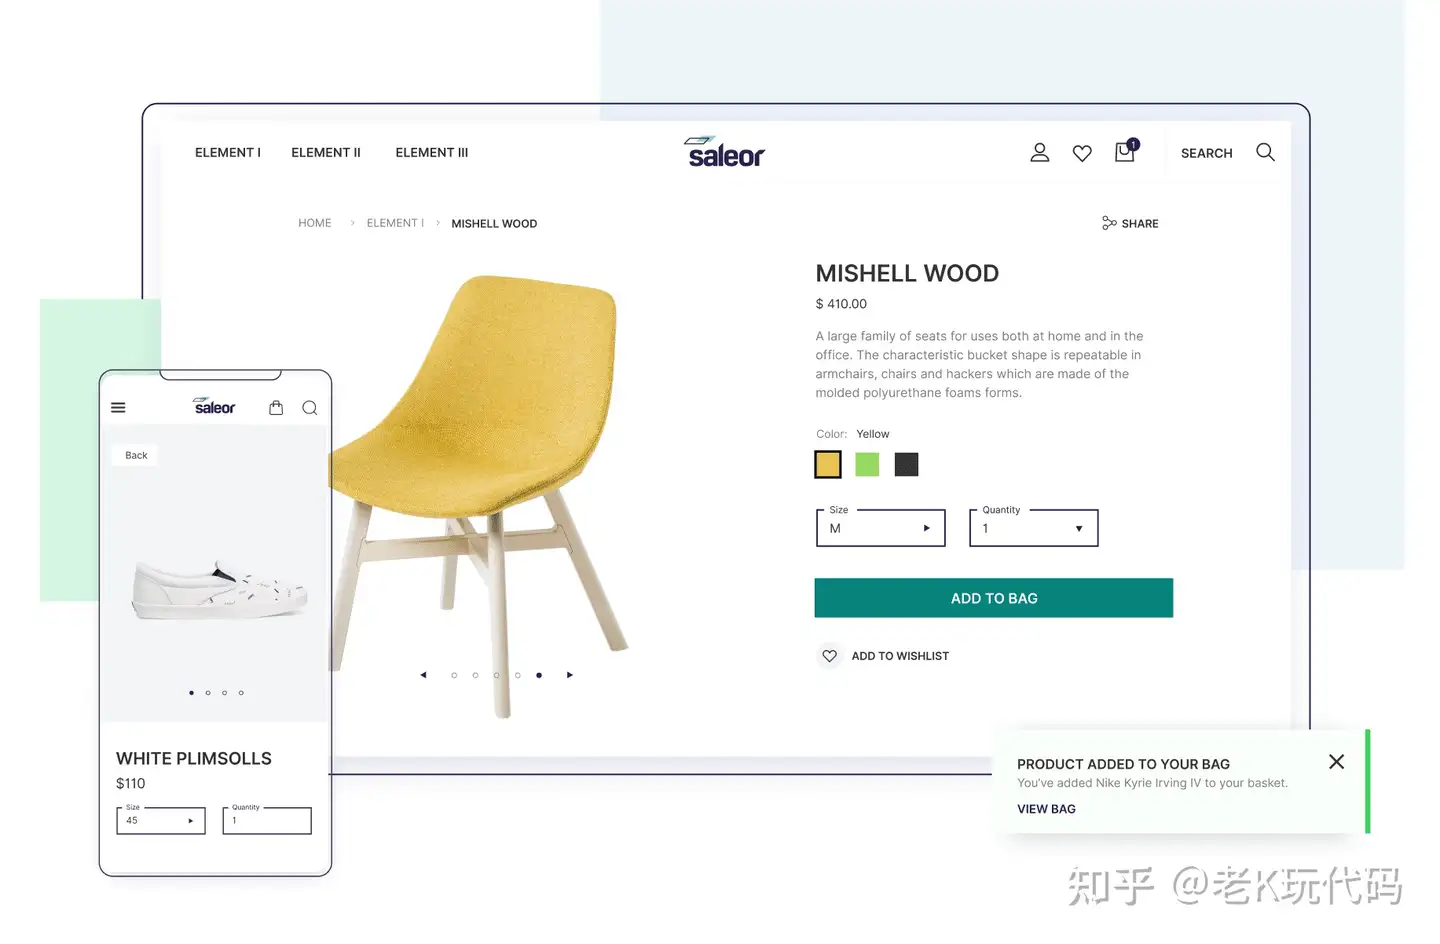Tap the mobile search icon
The width and height of the screenshot is (1440, 944).
tap(310, 408)
